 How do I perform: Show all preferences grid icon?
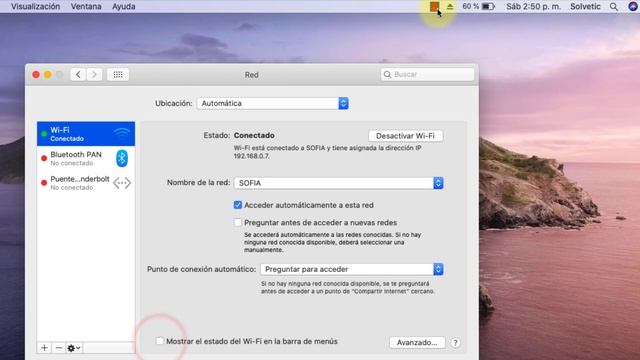point(118,74)
